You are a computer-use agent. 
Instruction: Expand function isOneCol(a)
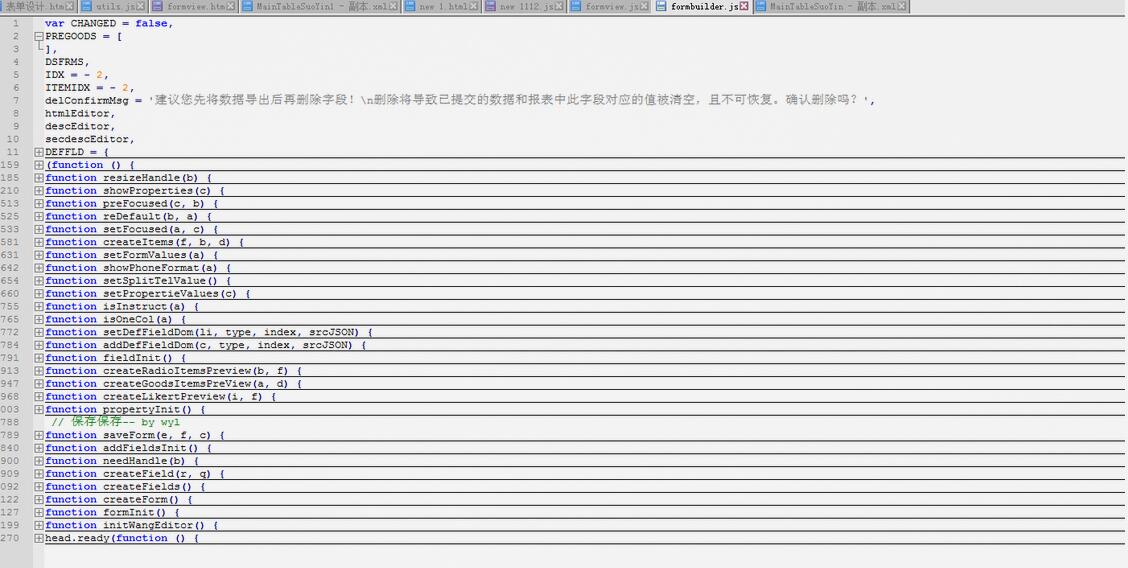pyautogui.click(x=39, y=319)
